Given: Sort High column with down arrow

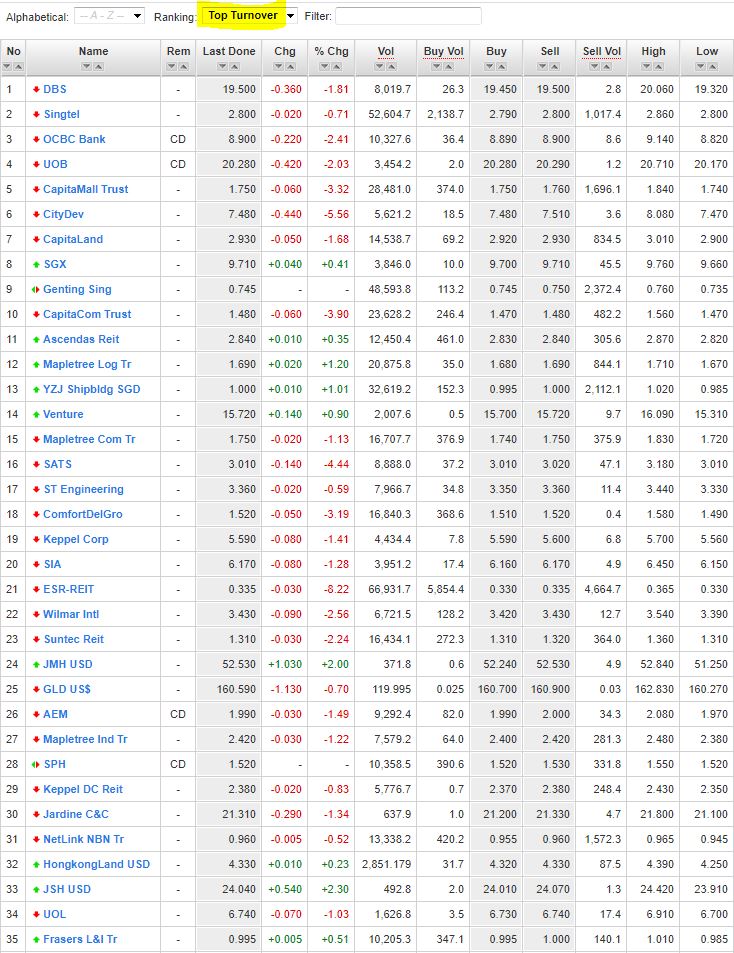Looking at the screenshot, I should point(647,66).
